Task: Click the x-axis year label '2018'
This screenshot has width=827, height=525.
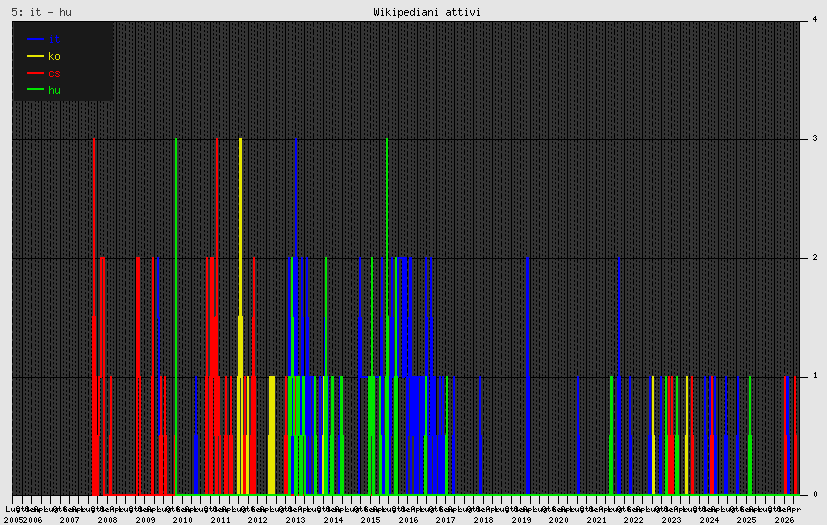Action: pos(483,520)
